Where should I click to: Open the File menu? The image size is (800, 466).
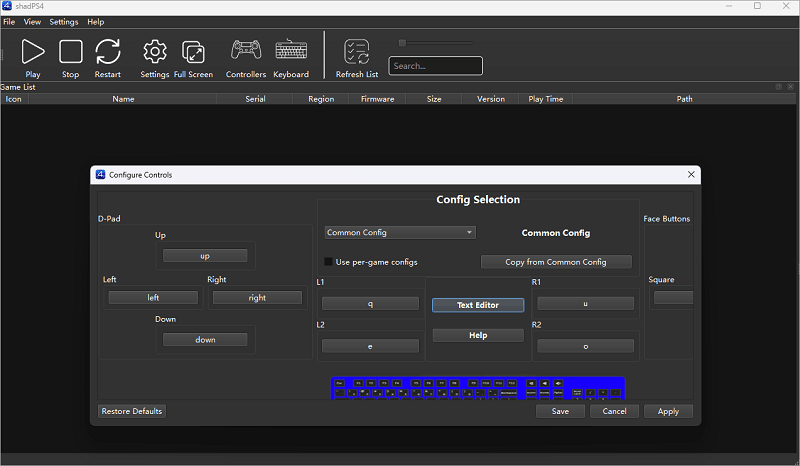pyautogui.click(x=9, y=21)
